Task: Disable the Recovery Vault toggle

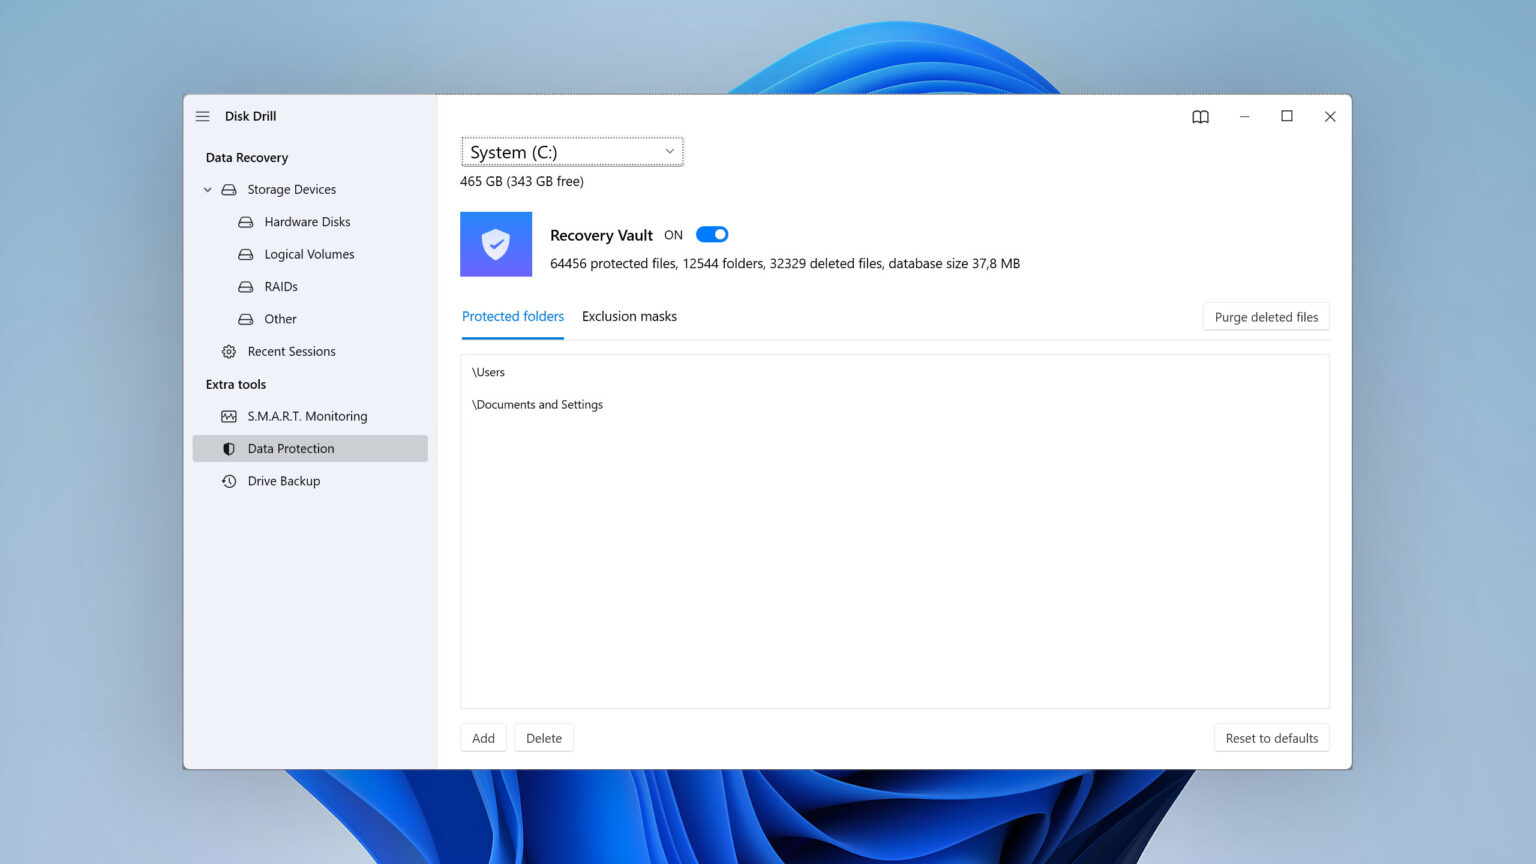Action: pyautogui.click(x=711, y=233)
